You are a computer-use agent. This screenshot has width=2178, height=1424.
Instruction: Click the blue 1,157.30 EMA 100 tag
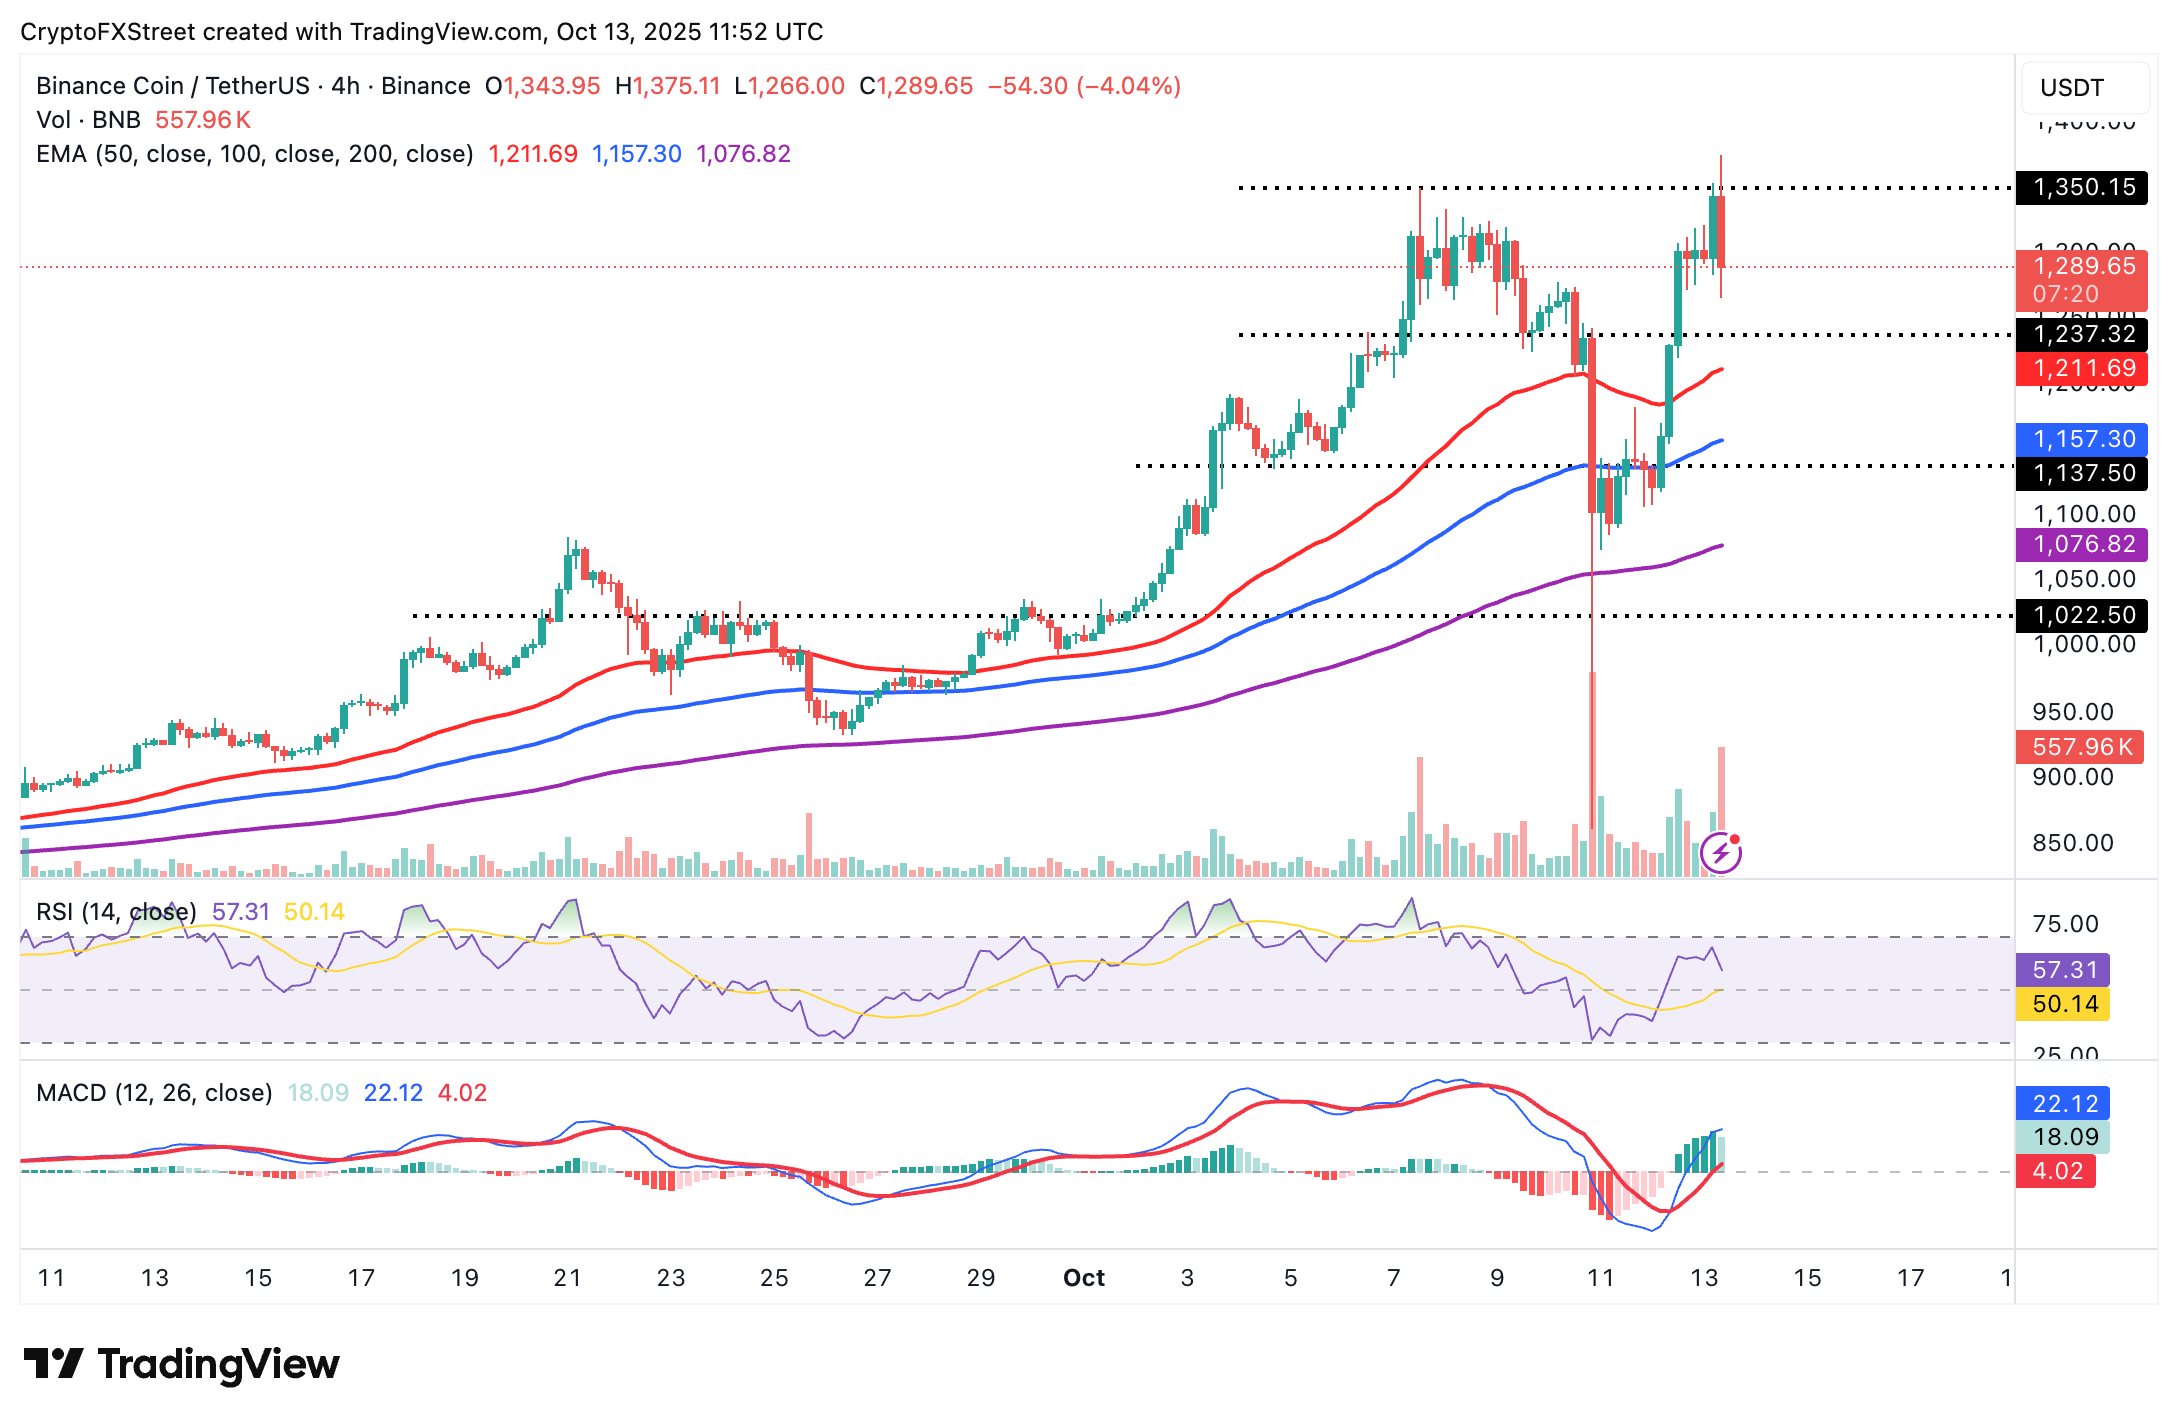coord(2081,439)
